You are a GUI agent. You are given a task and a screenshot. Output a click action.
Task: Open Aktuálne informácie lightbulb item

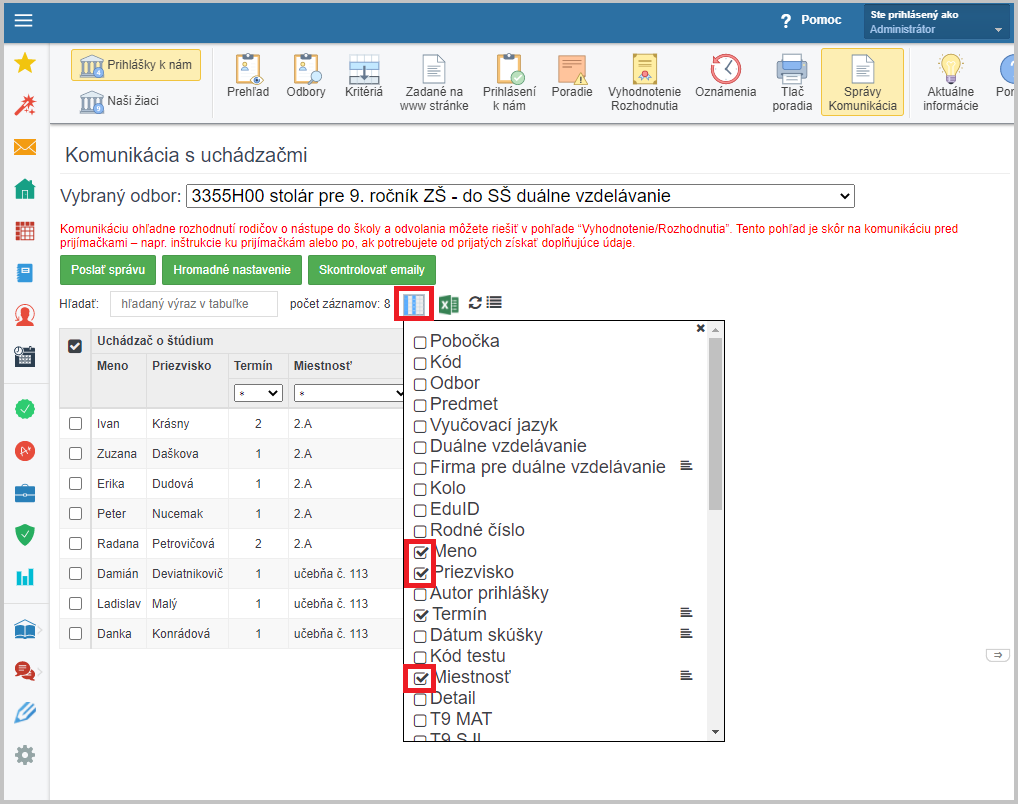coord(950,83)
